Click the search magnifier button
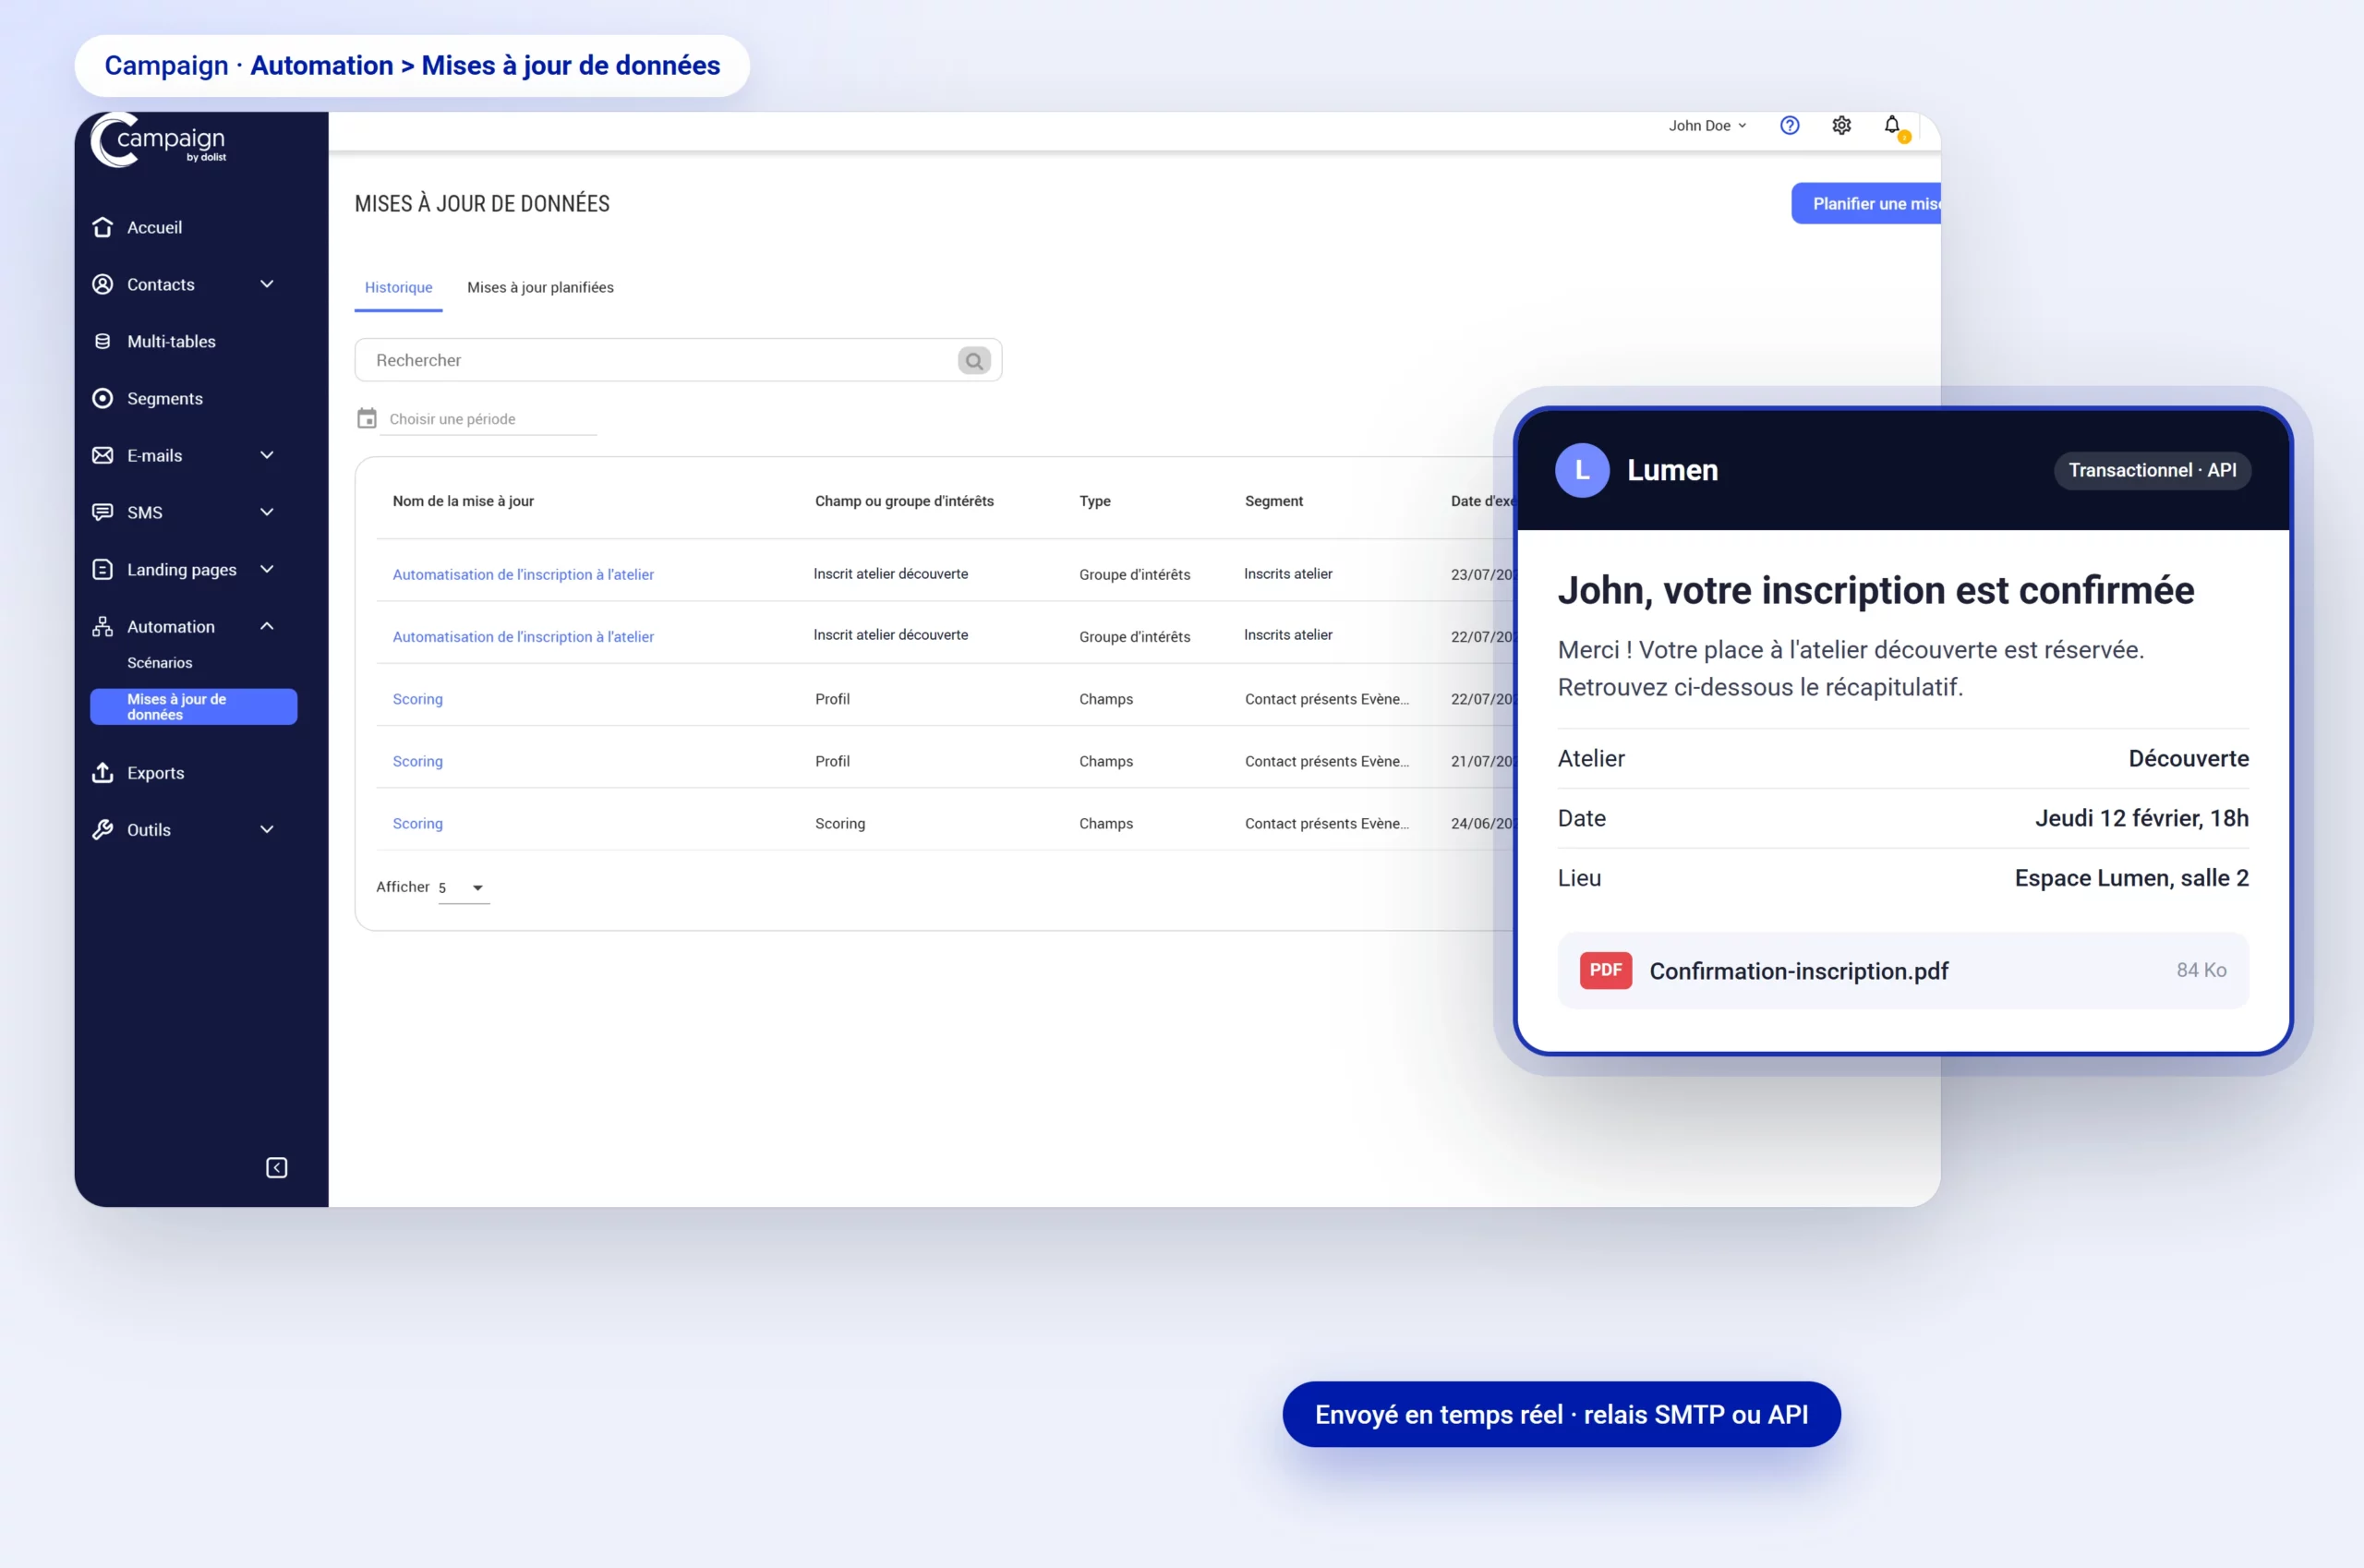 point(974,360)
